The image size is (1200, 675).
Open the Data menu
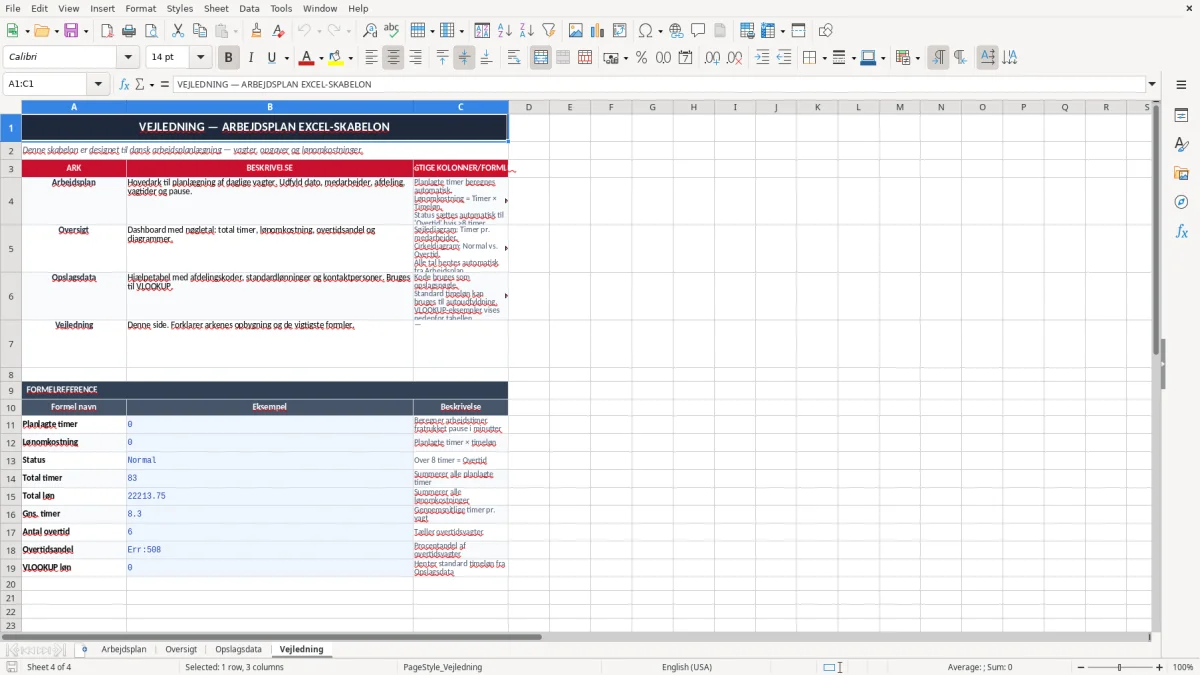click(x=249, y=8)
